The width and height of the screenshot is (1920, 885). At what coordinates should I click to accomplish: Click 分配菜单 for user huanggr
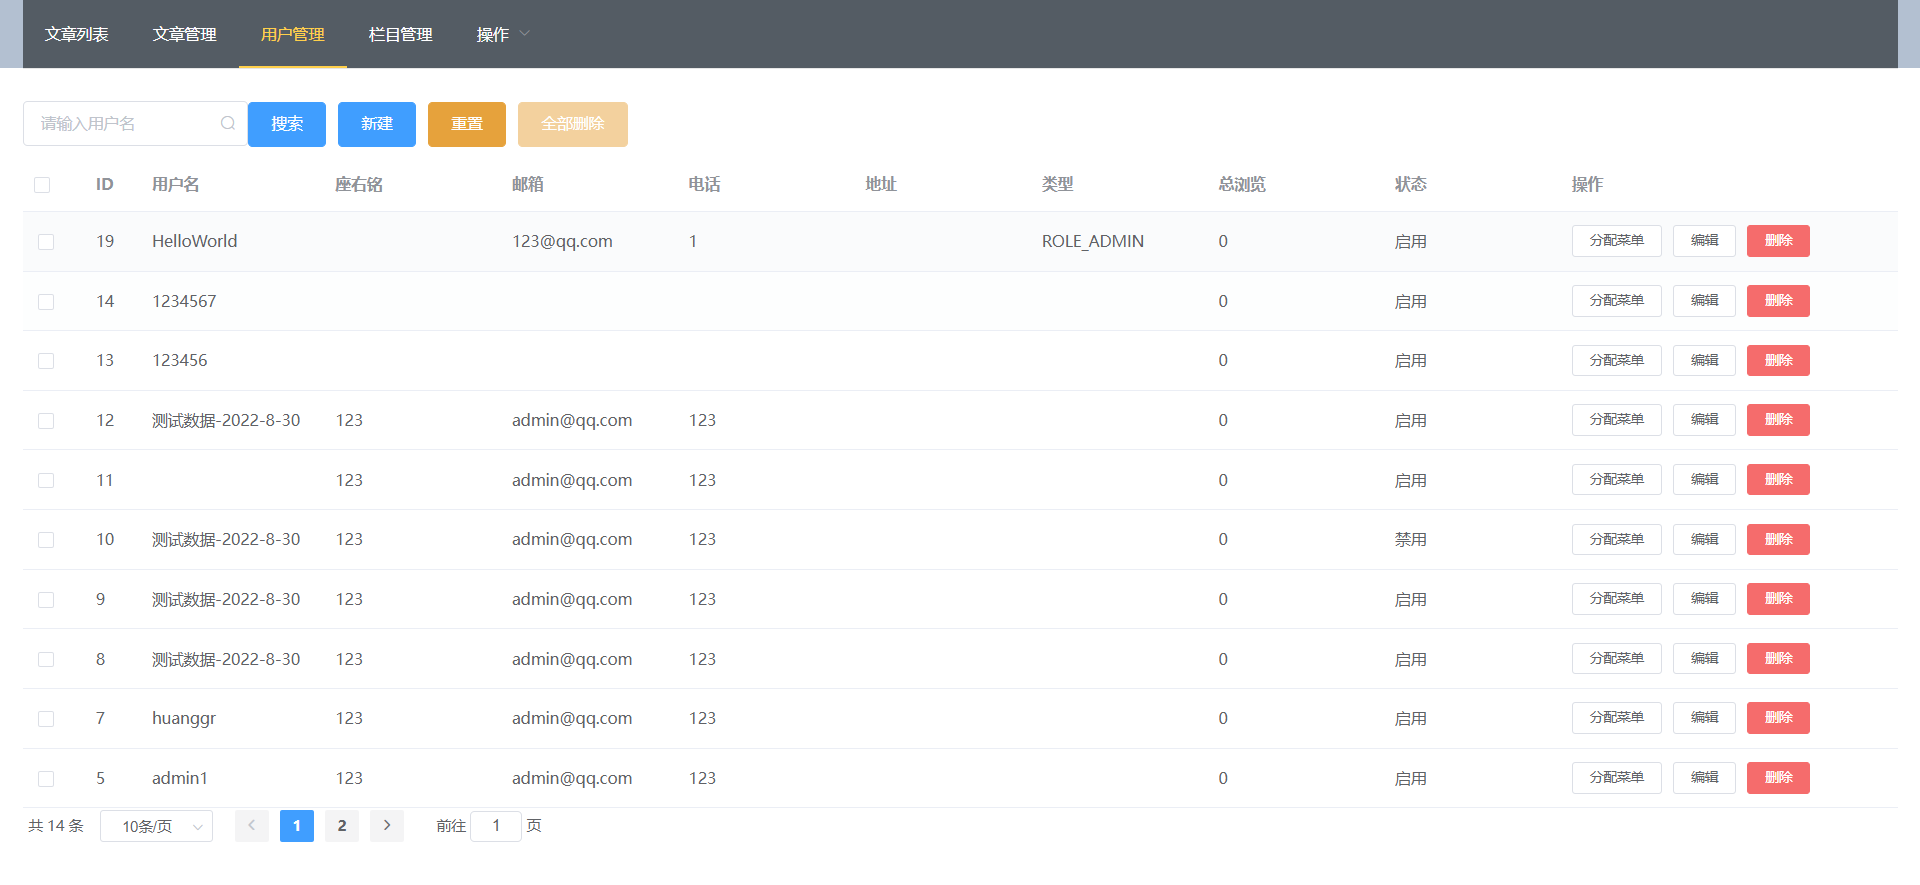click(1617, 718)
